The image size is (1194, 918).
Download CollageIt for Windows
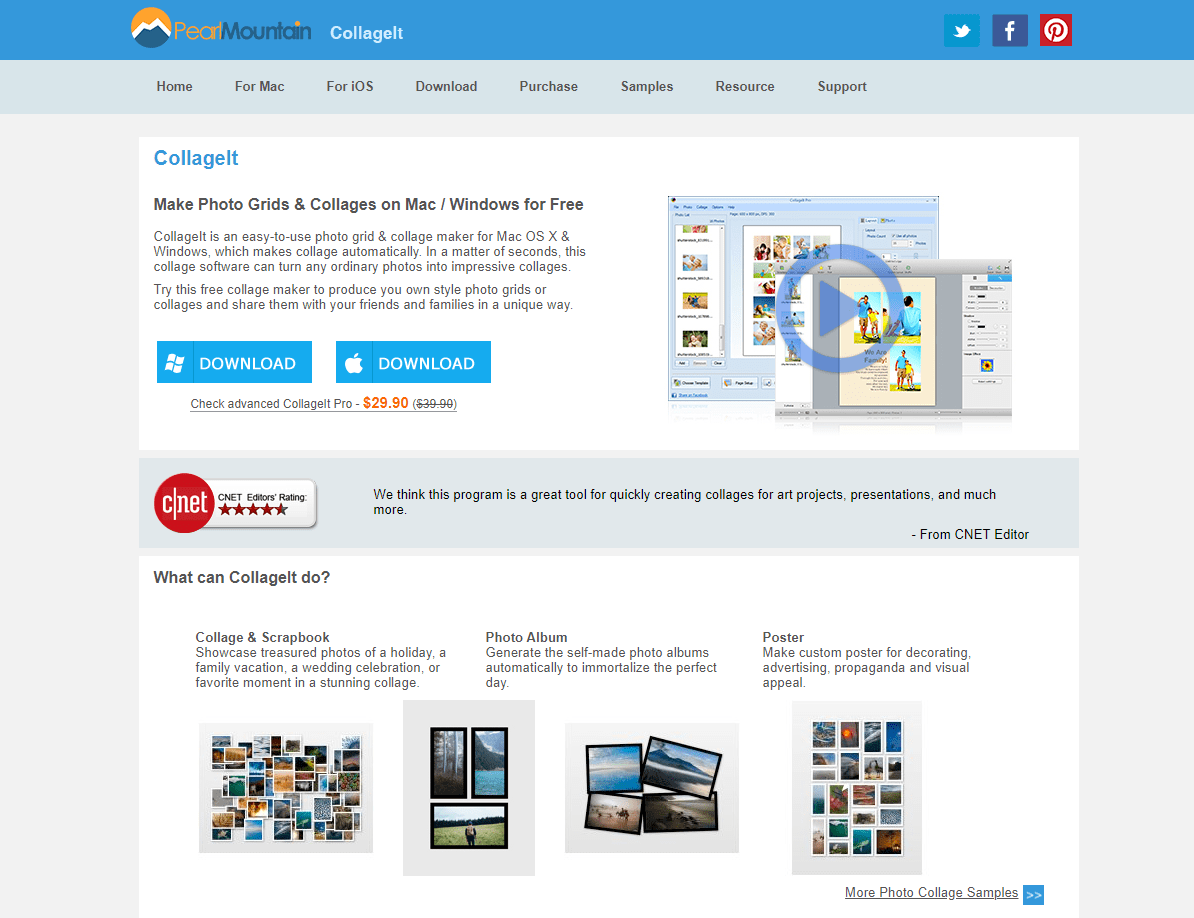point(235,362)
